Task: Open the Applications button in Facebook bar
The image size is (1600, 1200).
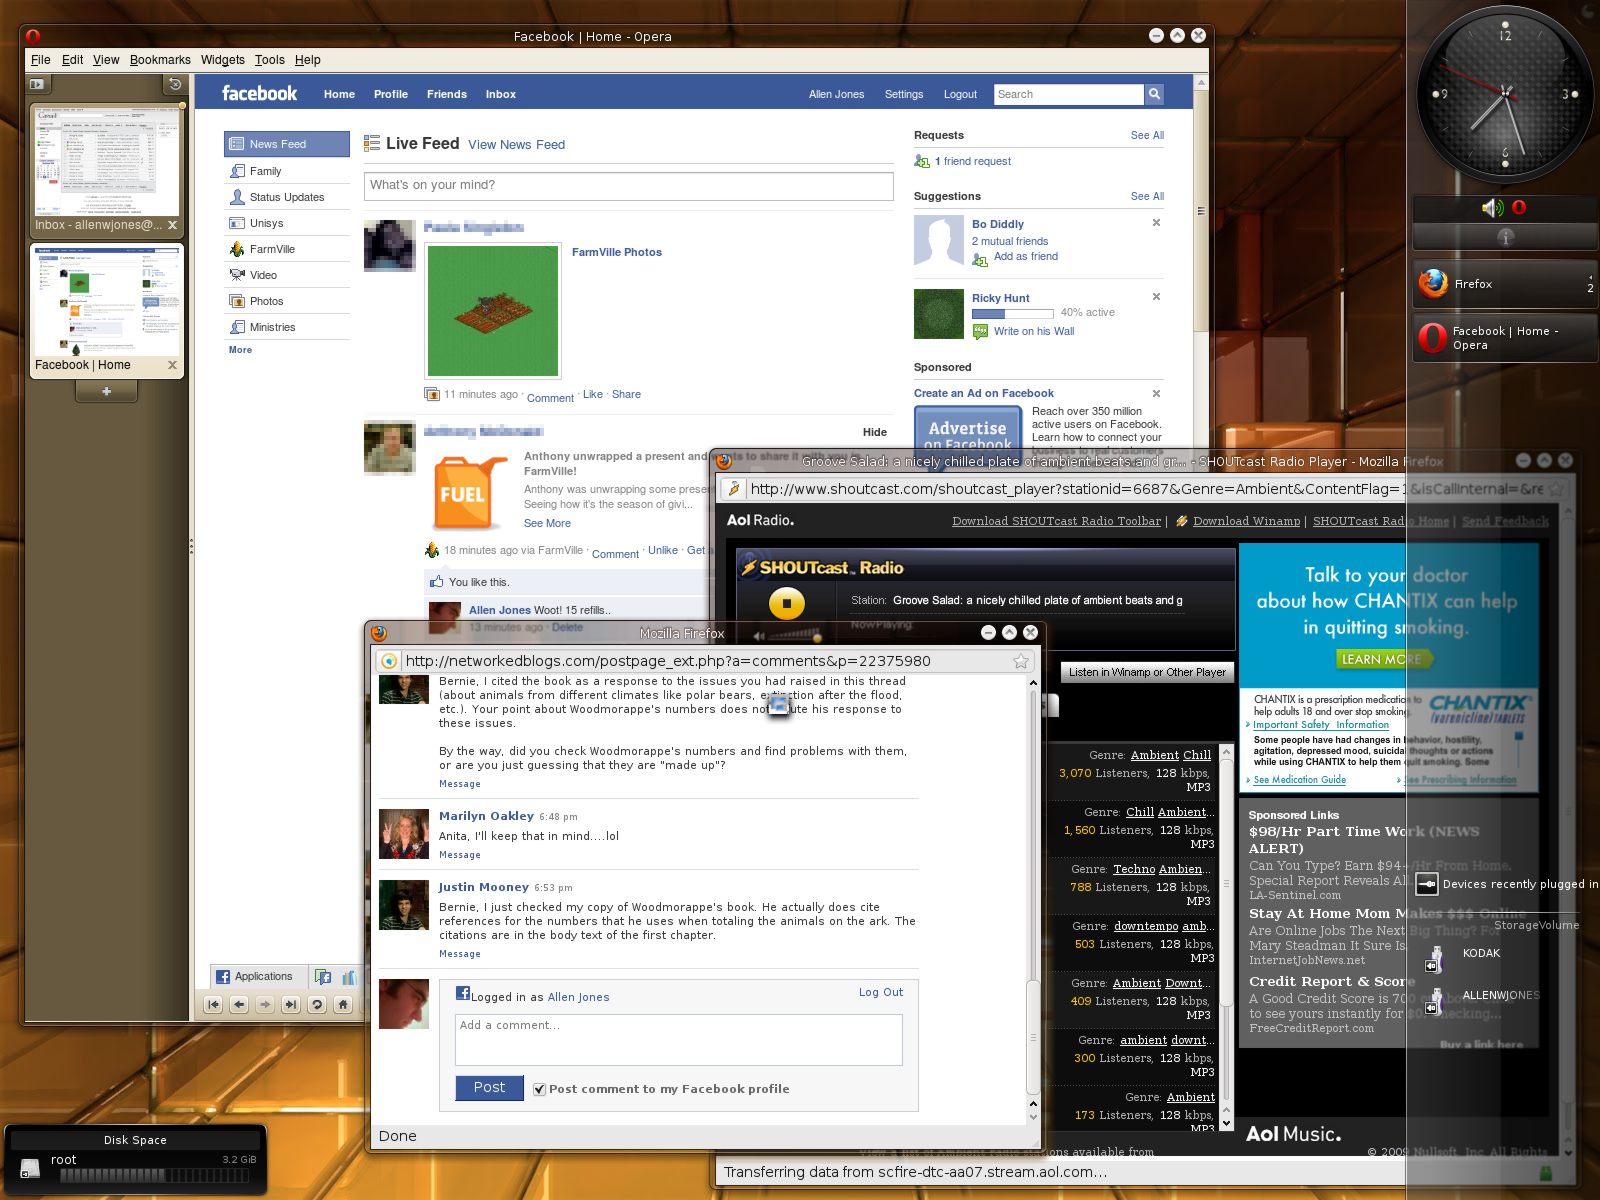Action: click(254, 976)
